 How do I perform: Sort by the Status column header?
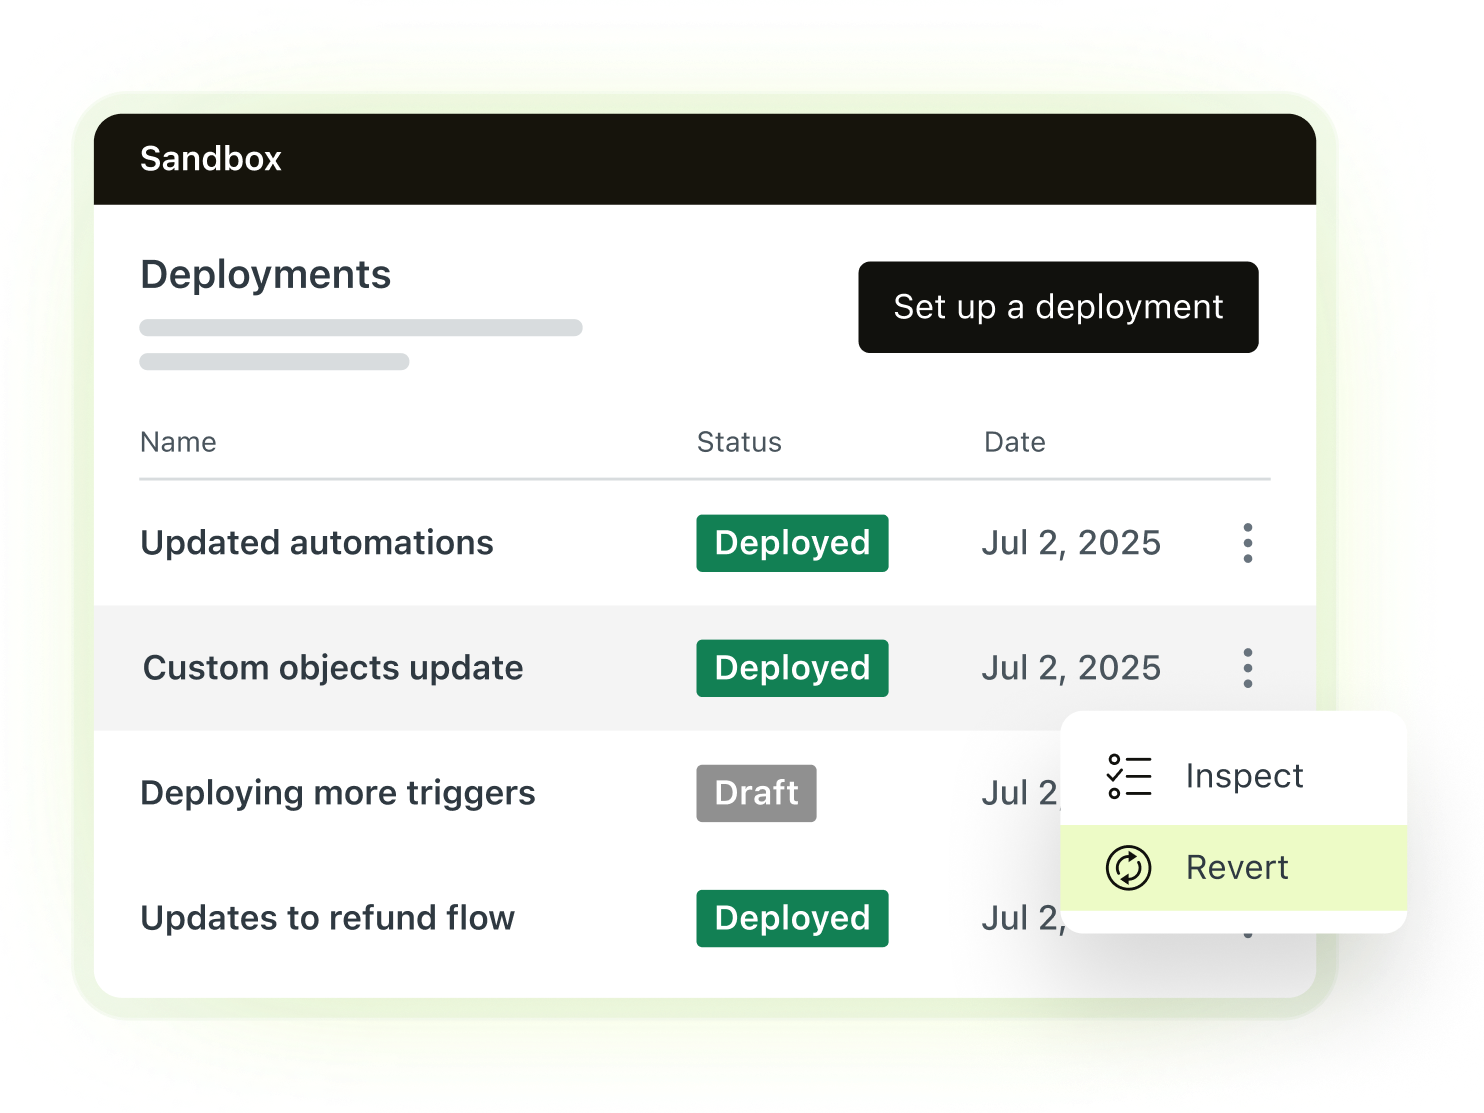[x=739, y=441]
